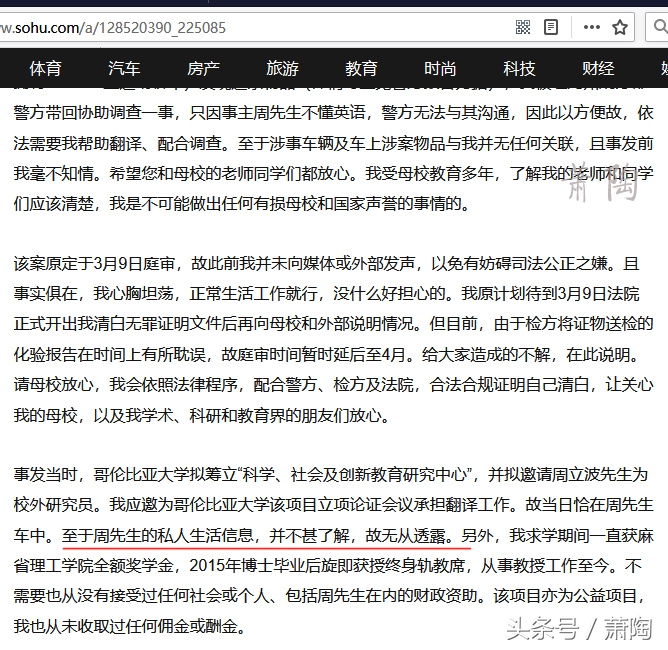Click the text 化验报告在时间上有所耽误
The width and height of the screenshot is (668, 650).
109,354
